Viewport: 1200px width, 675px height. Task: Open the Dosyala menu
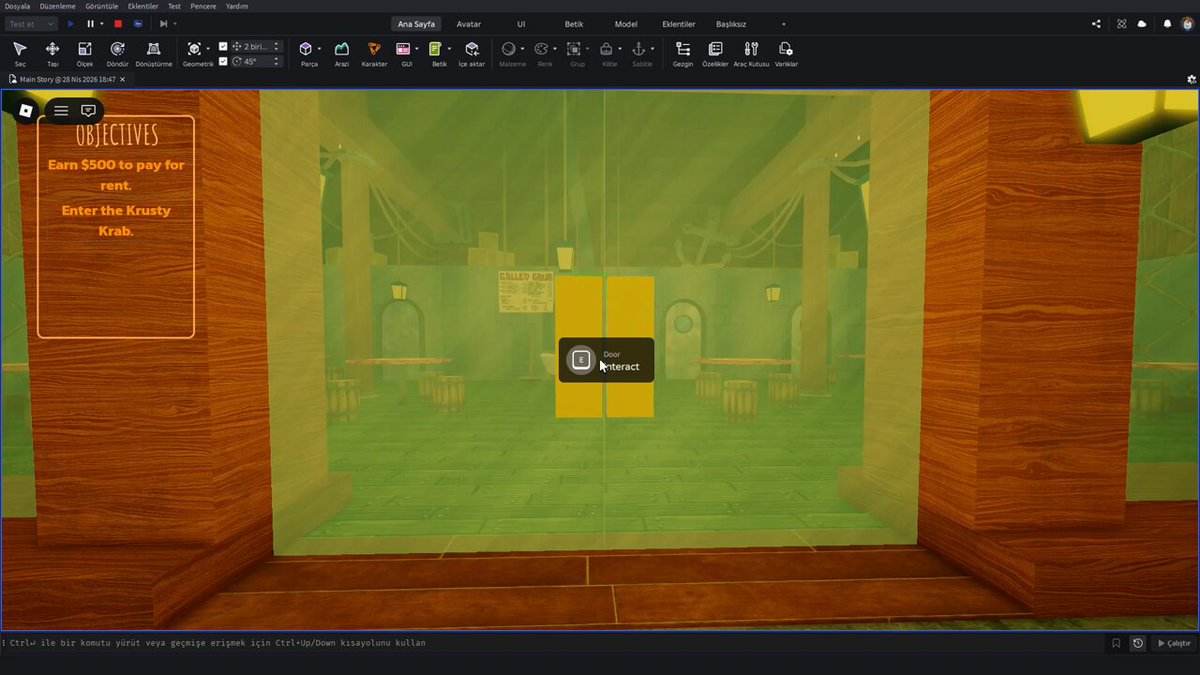coord(17,6)
